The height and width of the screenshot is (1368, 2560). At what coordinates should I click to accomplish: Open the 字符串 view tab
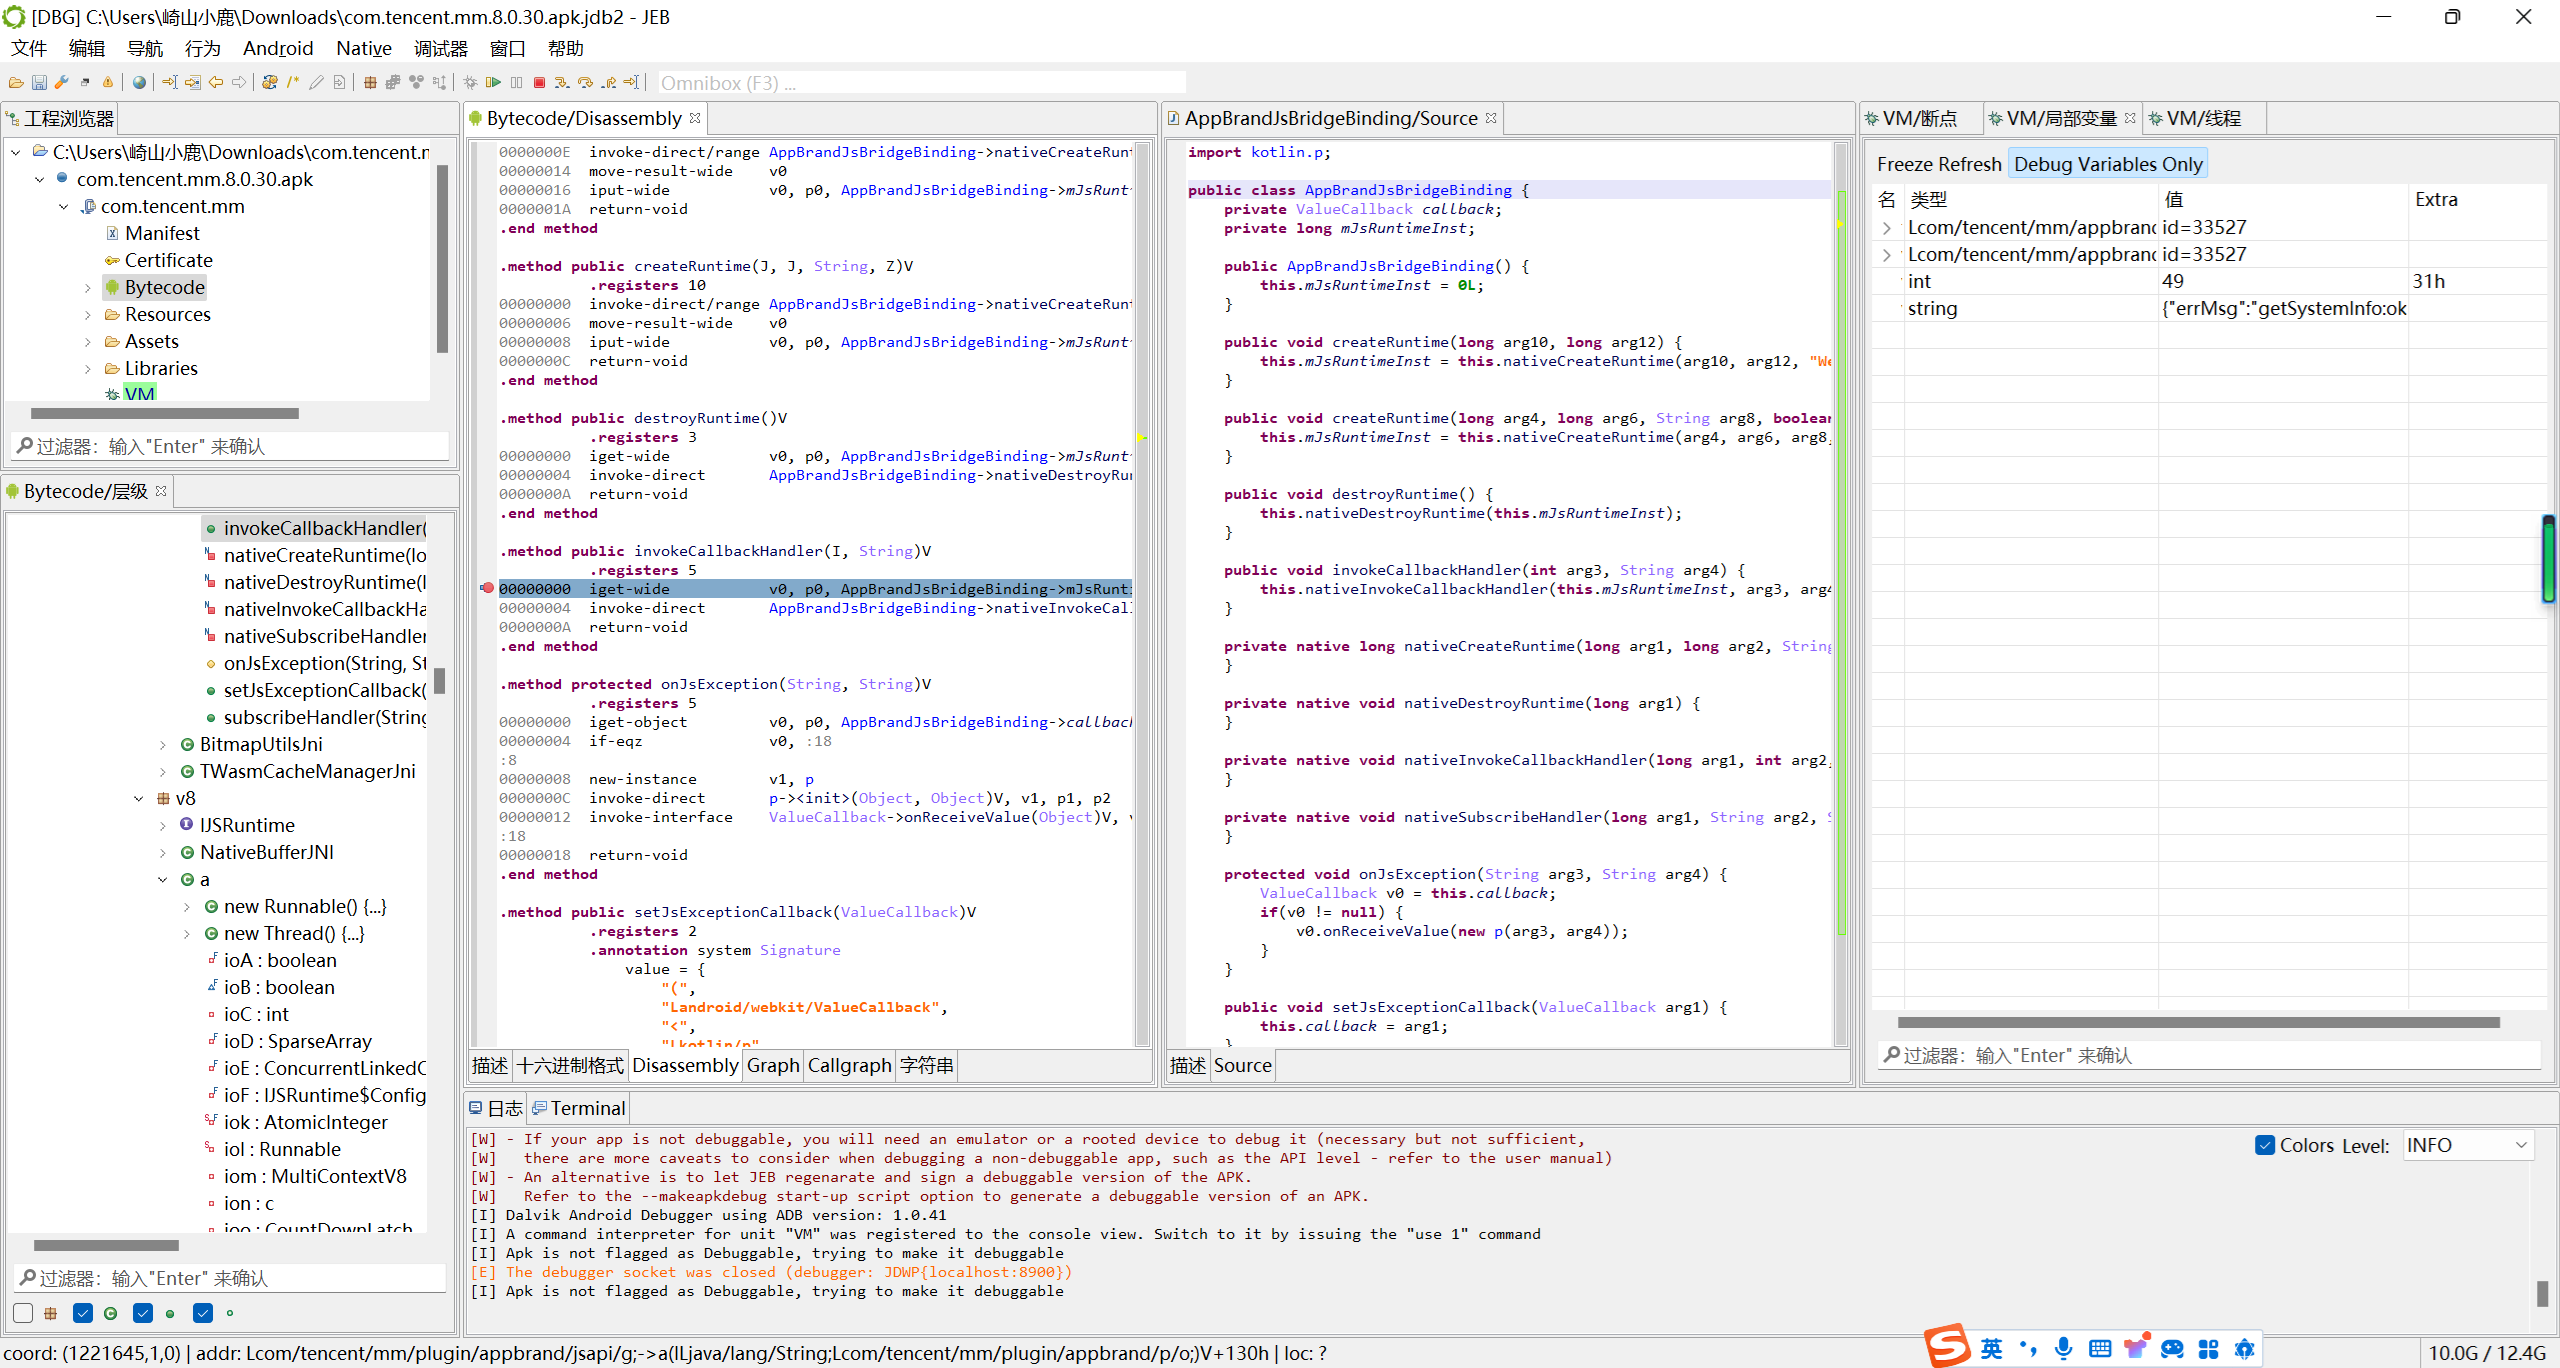coord(926,1065)
